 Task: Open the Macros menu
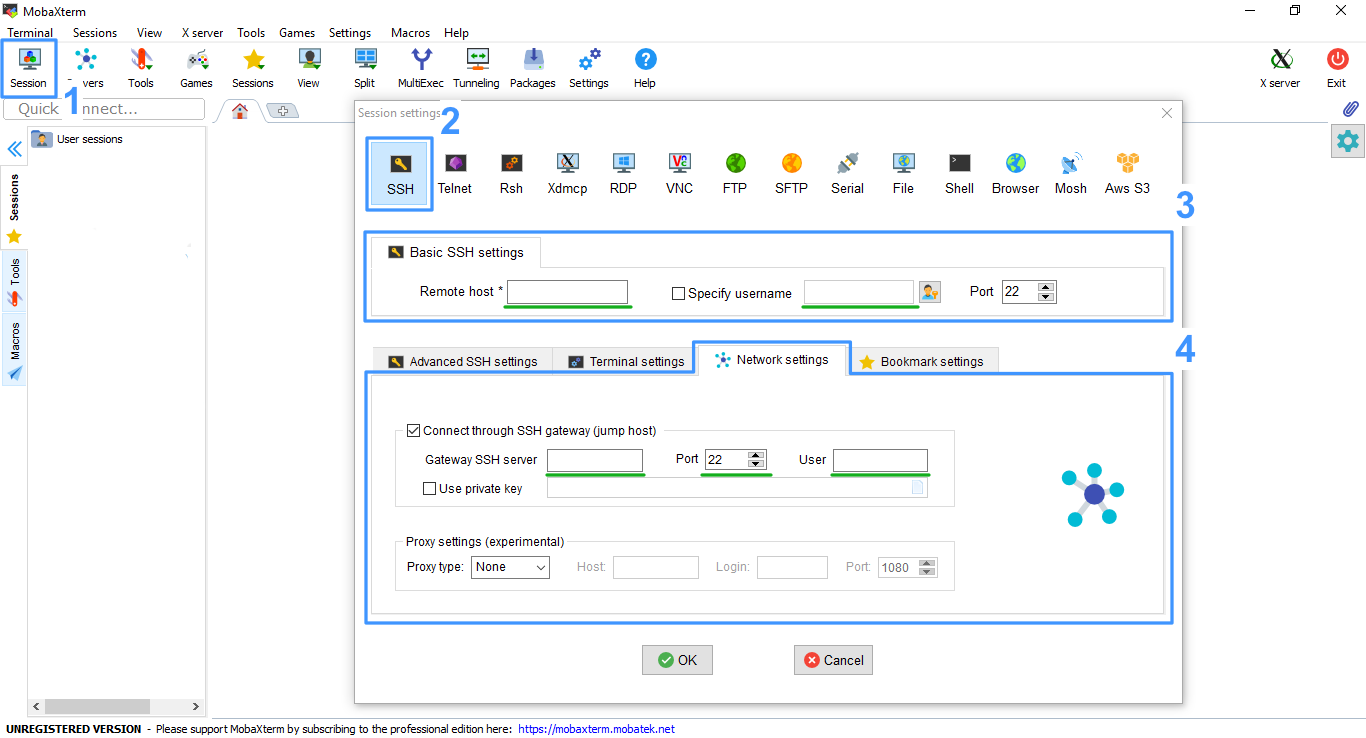[410, 33]
